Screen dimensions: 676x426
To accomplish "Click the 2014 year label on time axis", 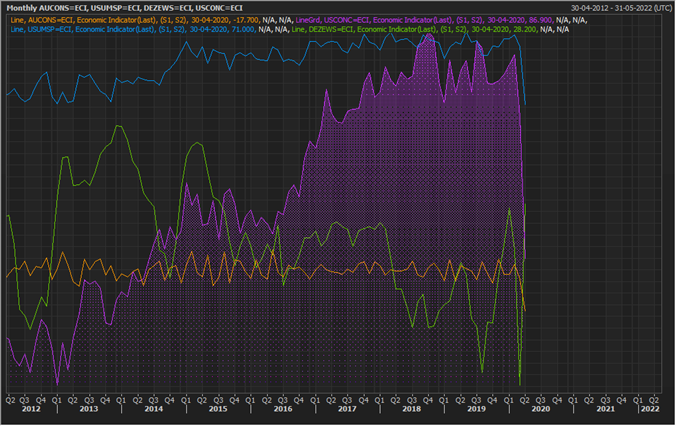I will pos(153,409).
